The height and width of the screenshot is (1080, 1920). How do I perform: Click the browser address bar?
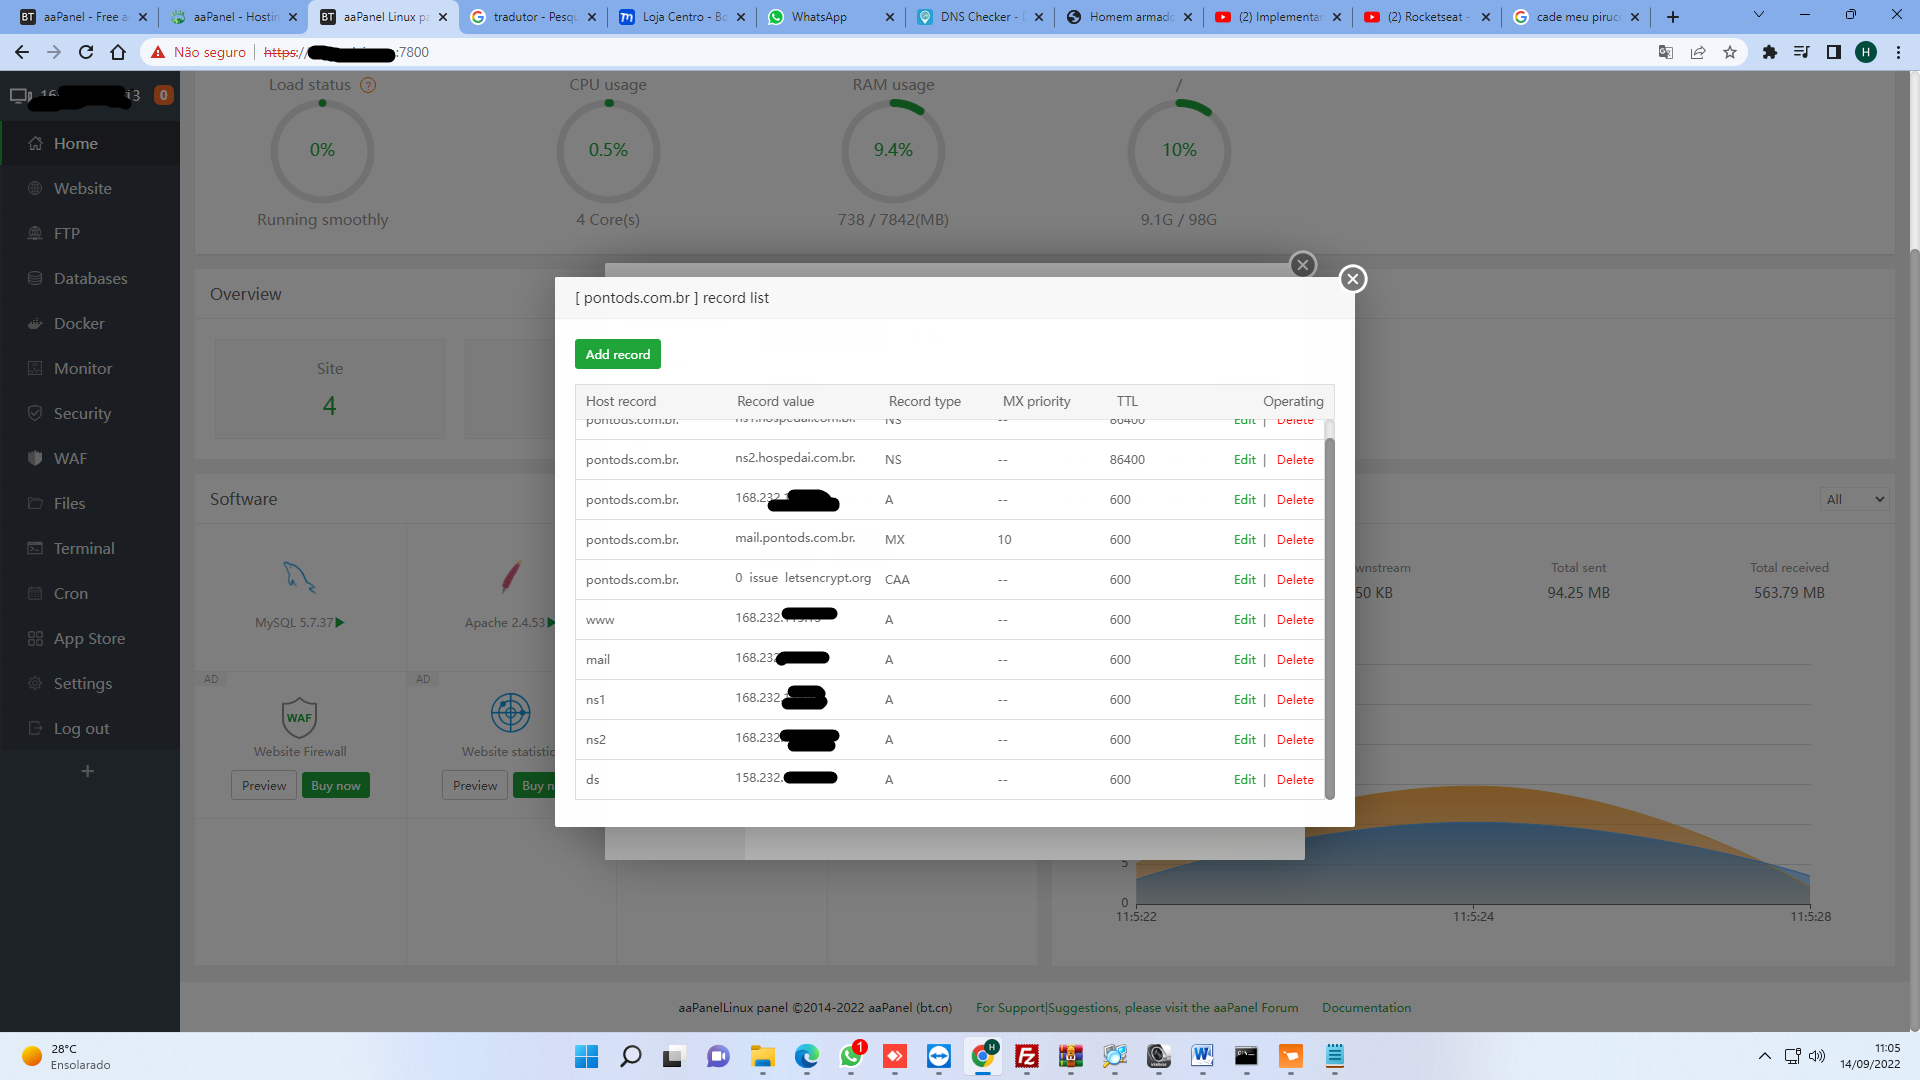tap(900, 52)
